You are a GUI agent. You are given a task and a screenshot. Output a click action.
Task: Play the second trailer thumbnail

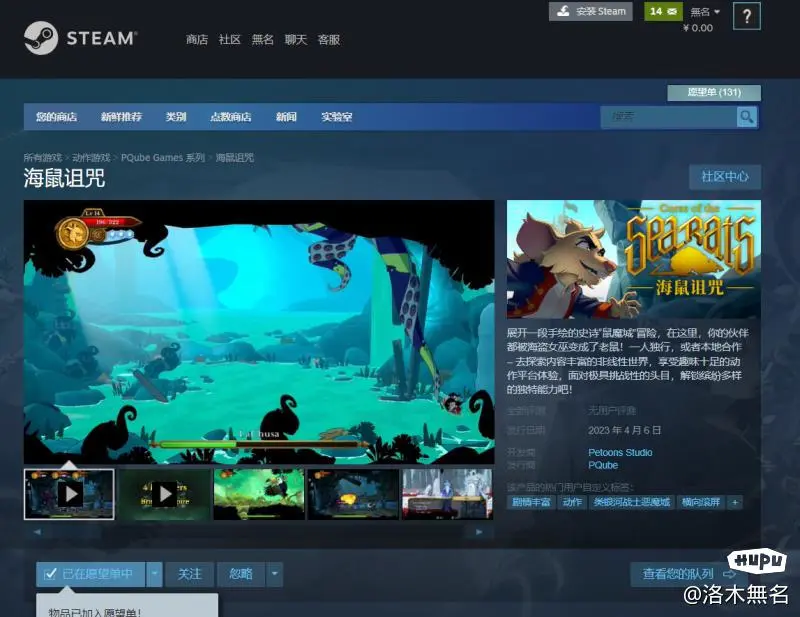point(164,495)
